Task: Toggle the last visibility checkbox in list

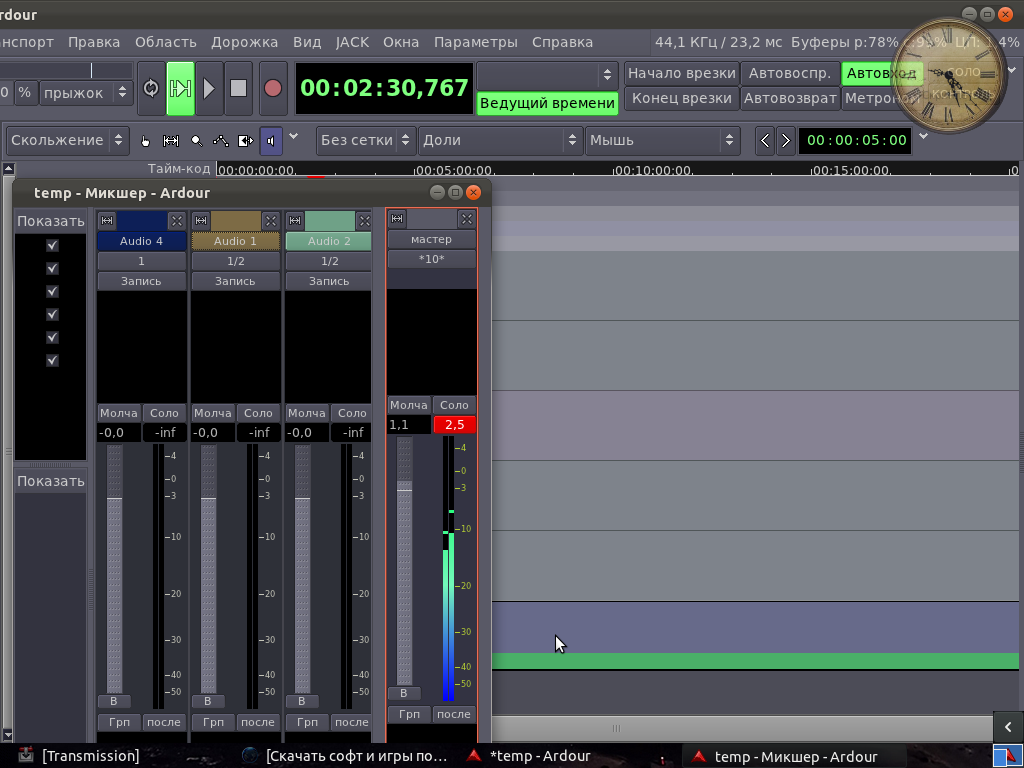Action: click(x=52, y=360)
